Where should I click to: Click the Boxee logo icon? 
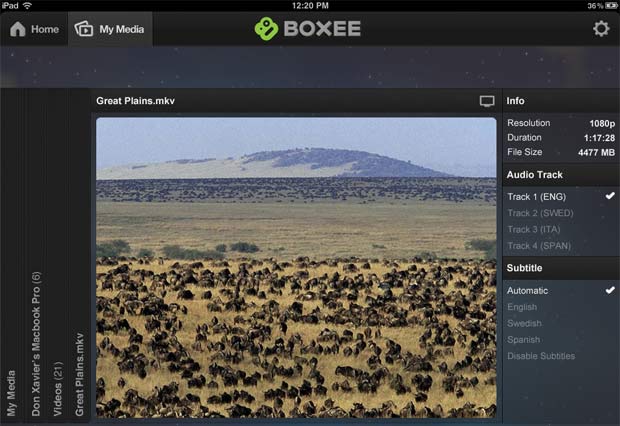point(266,28)
